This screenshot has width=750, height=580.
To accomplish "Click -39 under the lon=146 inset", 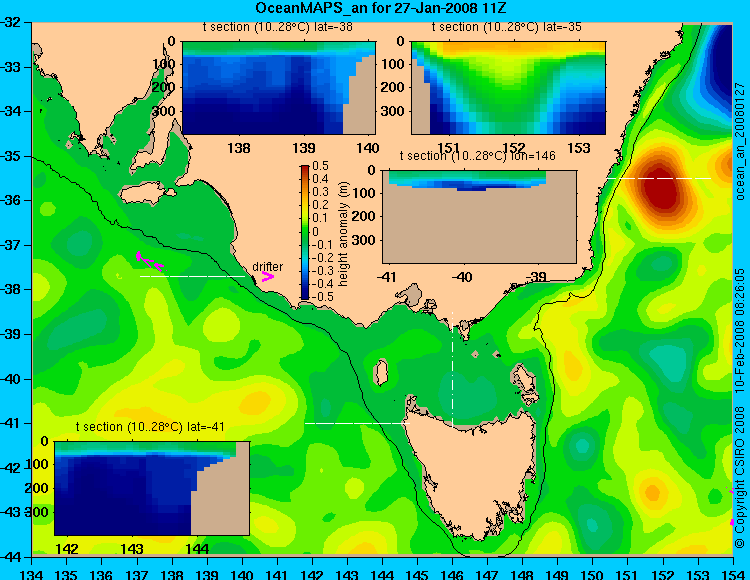I will pyautogui.click(x=536, y=277).
